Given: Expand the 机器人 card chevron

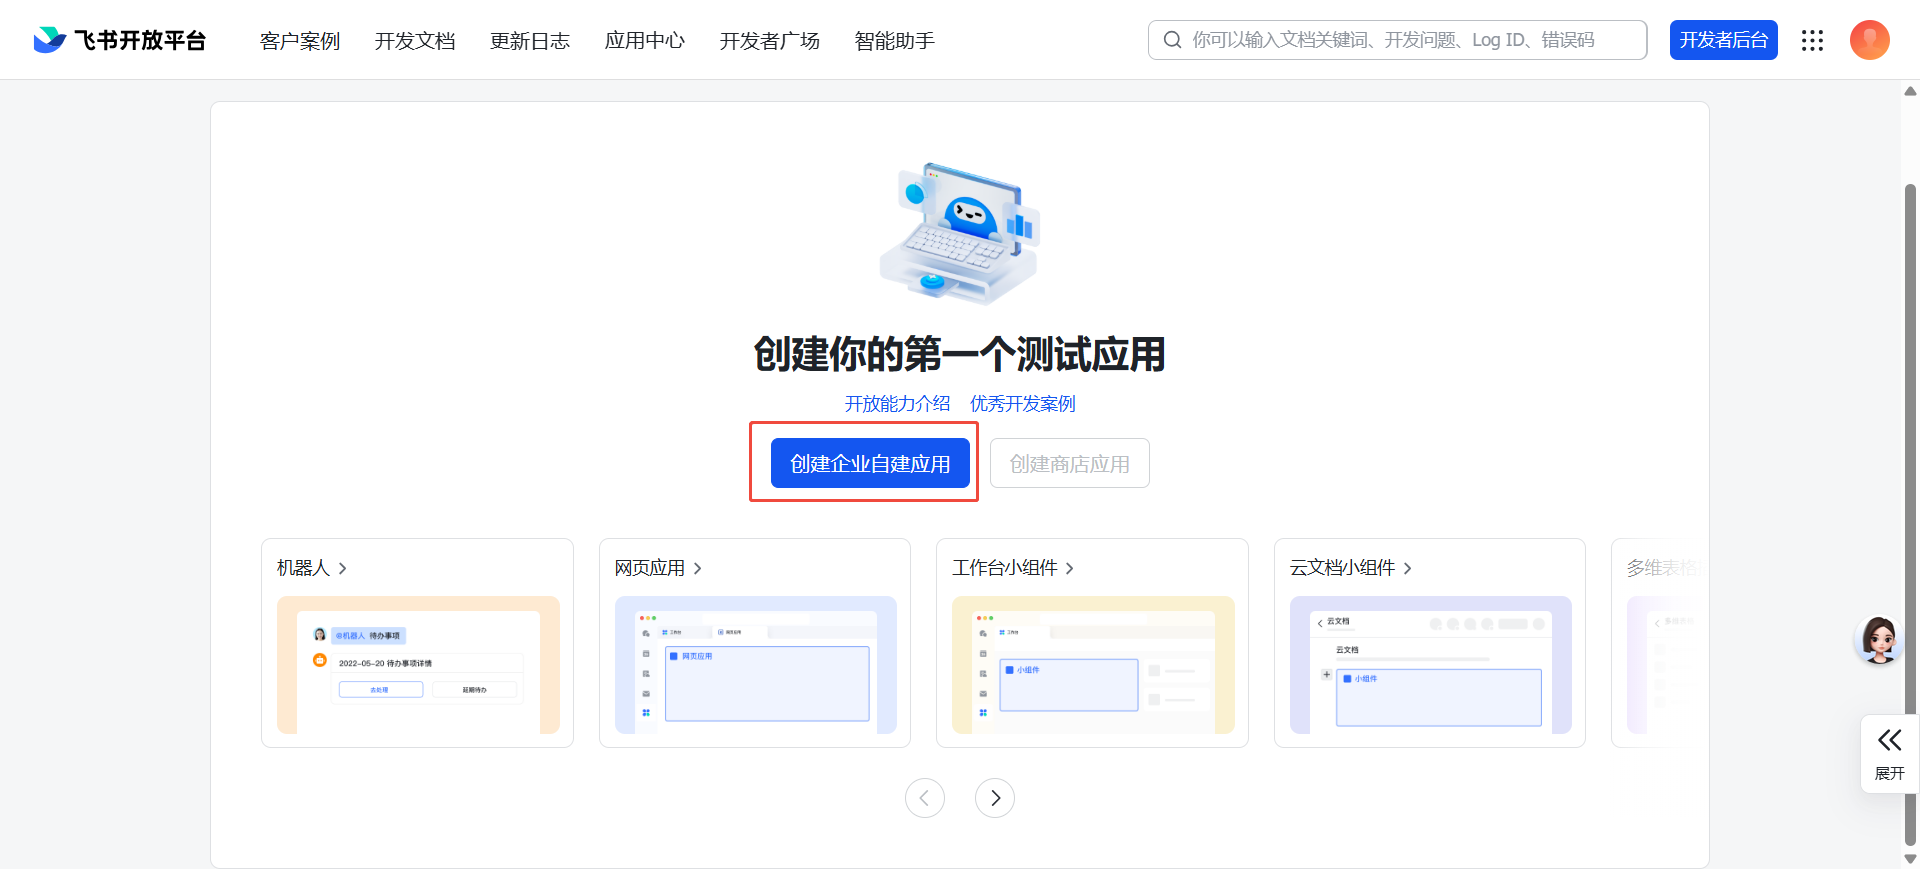Looking at the screenshot, I should pos(342,568).
